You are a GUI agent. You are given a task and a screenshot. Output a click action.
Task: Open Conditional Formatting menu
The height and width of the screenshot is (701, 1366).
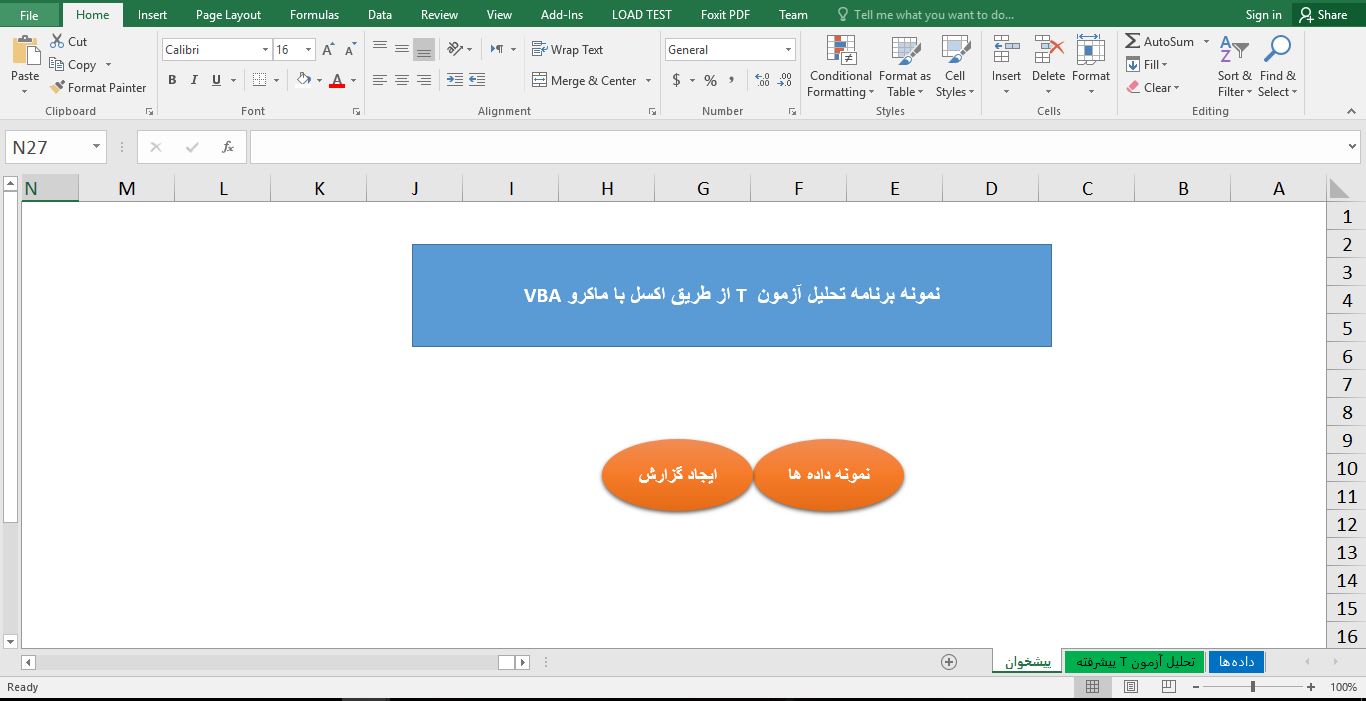[x=840, y=67]
